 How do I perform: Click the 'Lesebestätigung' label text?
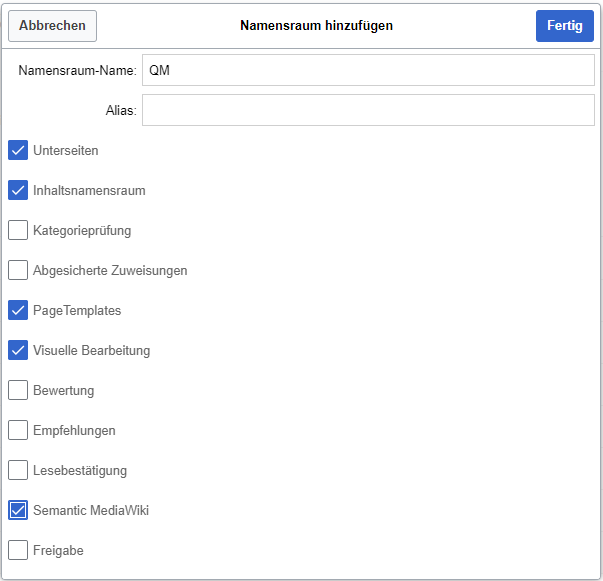pos(80,470)
